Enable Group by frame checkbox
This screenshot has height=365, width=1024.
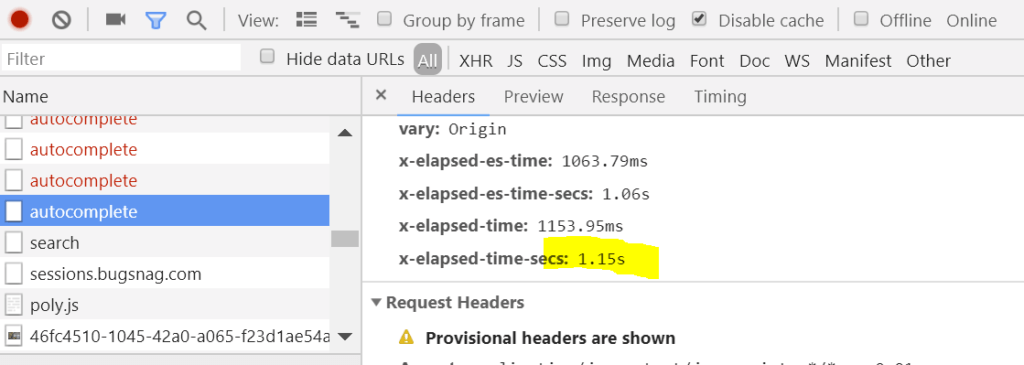coord(385,18)
